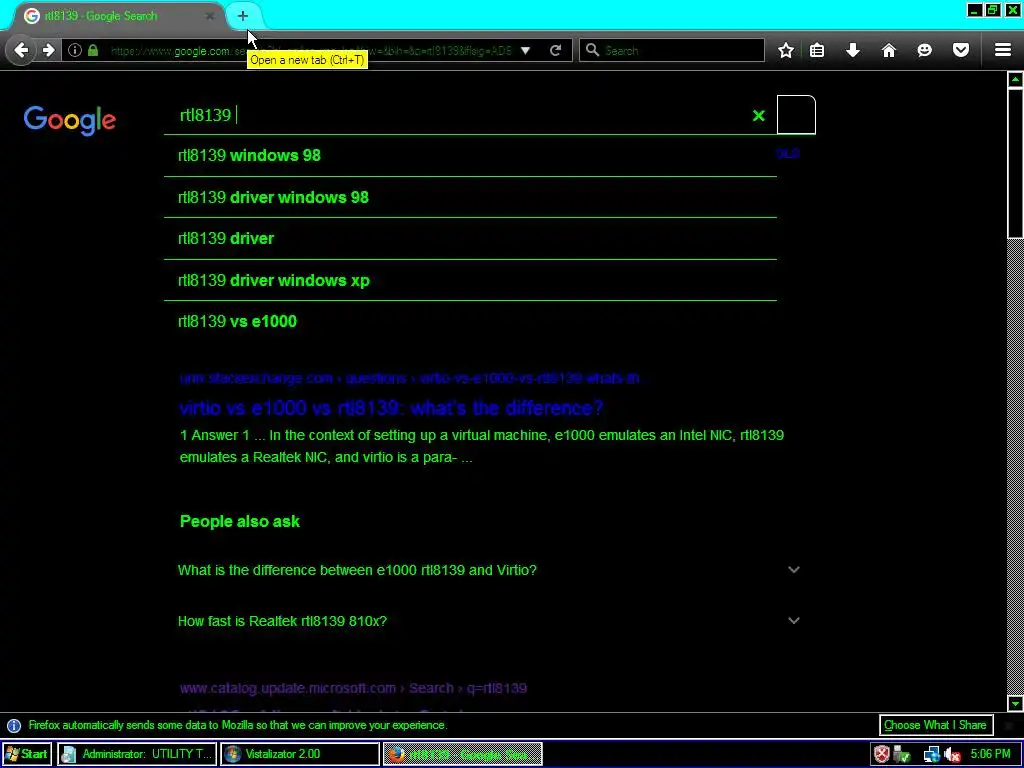Select suggestion rtl8139 driver windows 98
The width and height of the screenshot is (1024, 768).
(470, 197)
